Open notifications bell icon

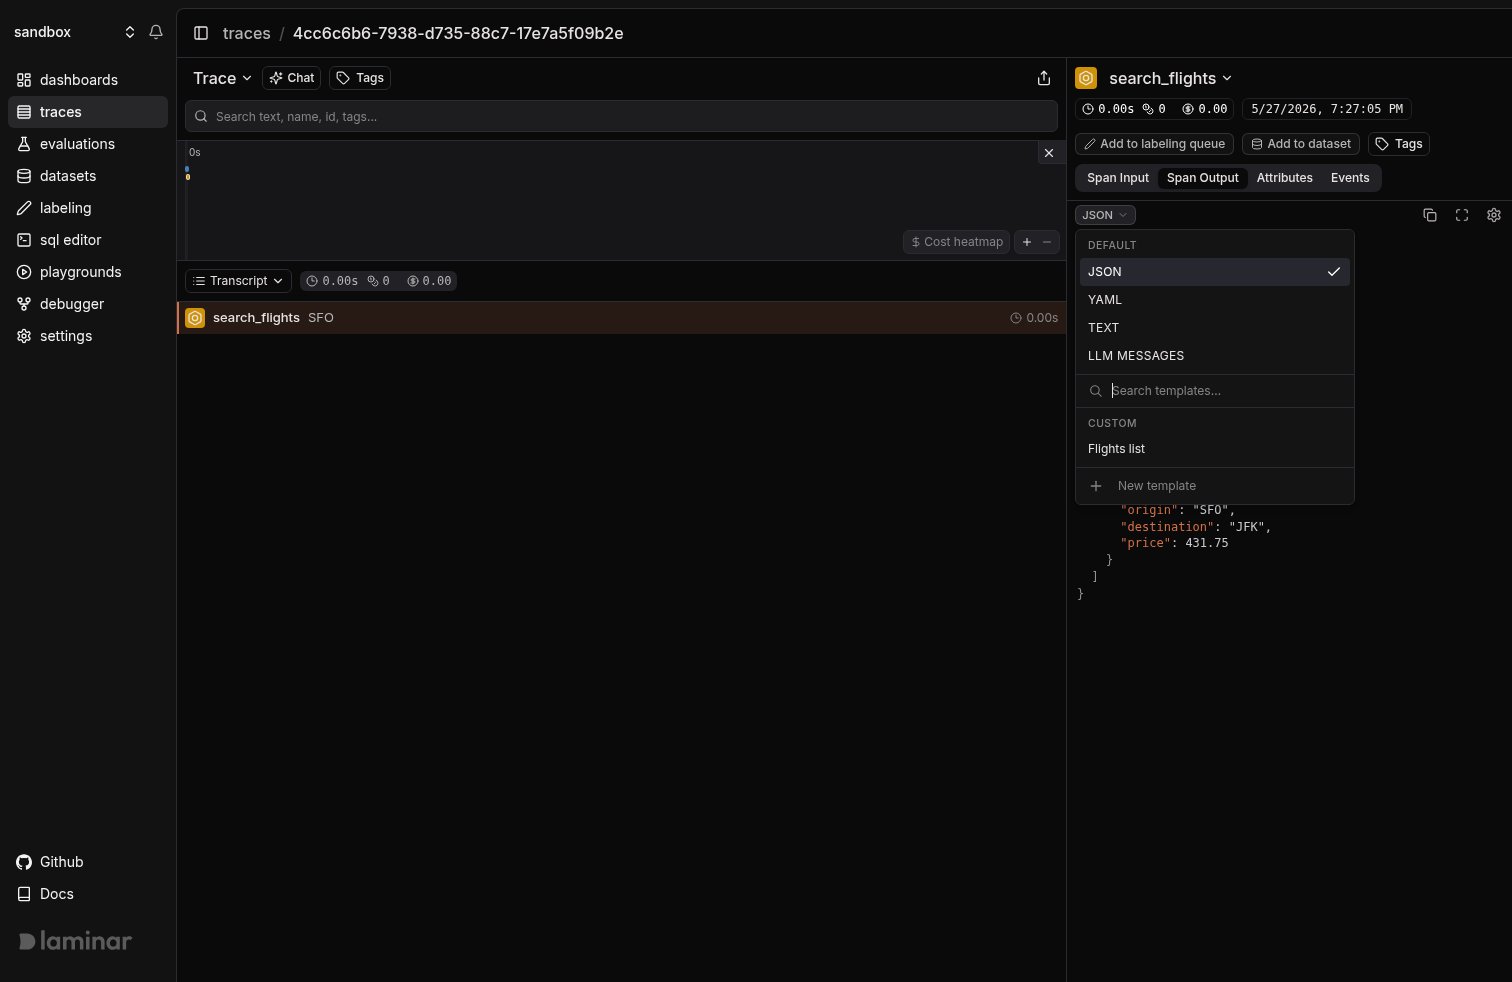156,32
